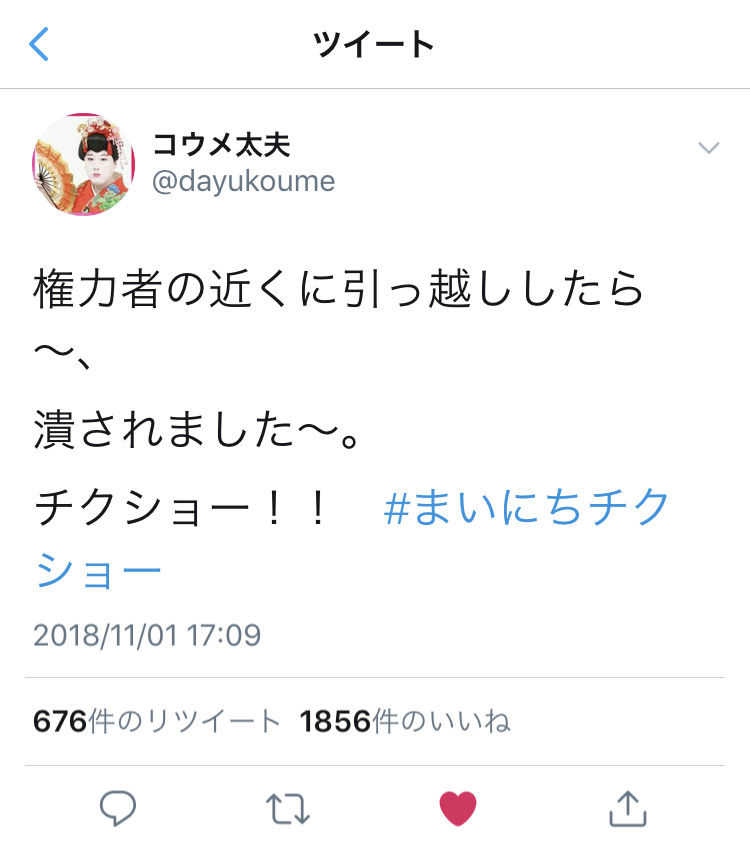The height and width of the screenshot is (845, 750).
Task: Tap the bold 676 retweet count number
Action: [x=60, y=721]
